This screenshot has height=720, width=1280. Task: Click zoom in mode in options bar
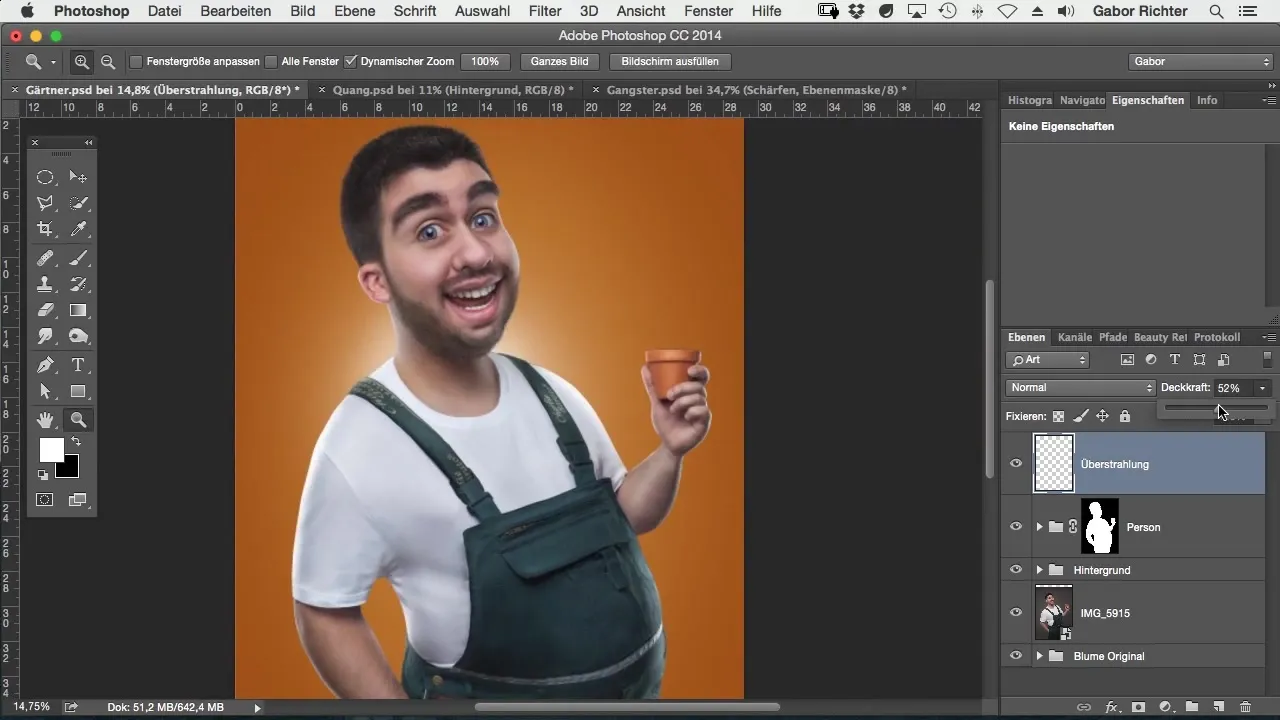pos(82,62)
